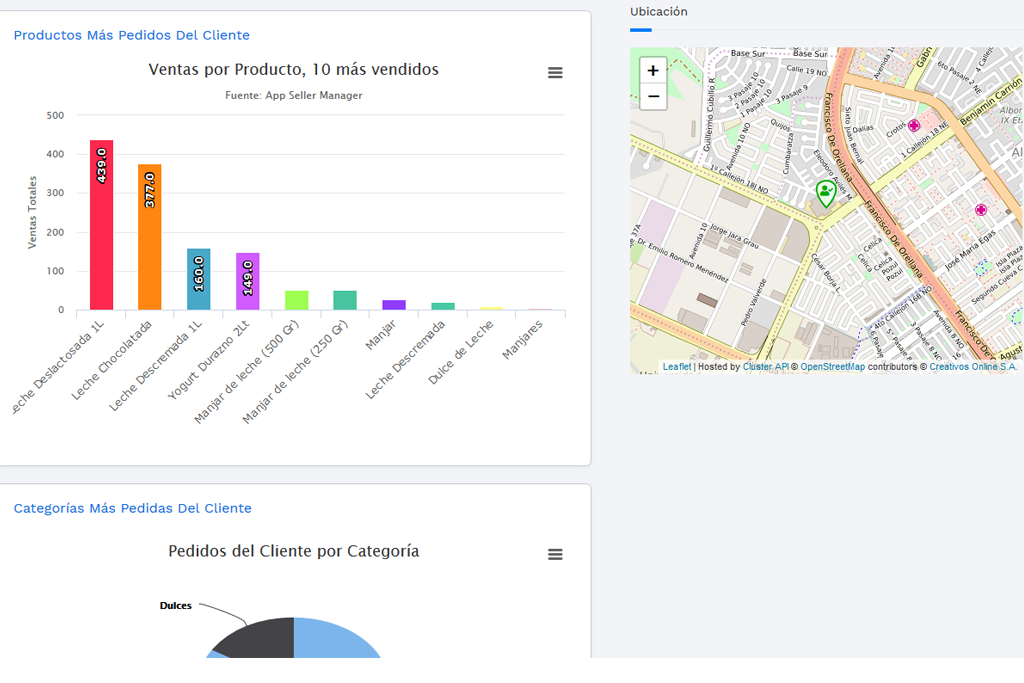Click the violet Manjar bar
Viewport: 1024px width, 683px height.
394,305
